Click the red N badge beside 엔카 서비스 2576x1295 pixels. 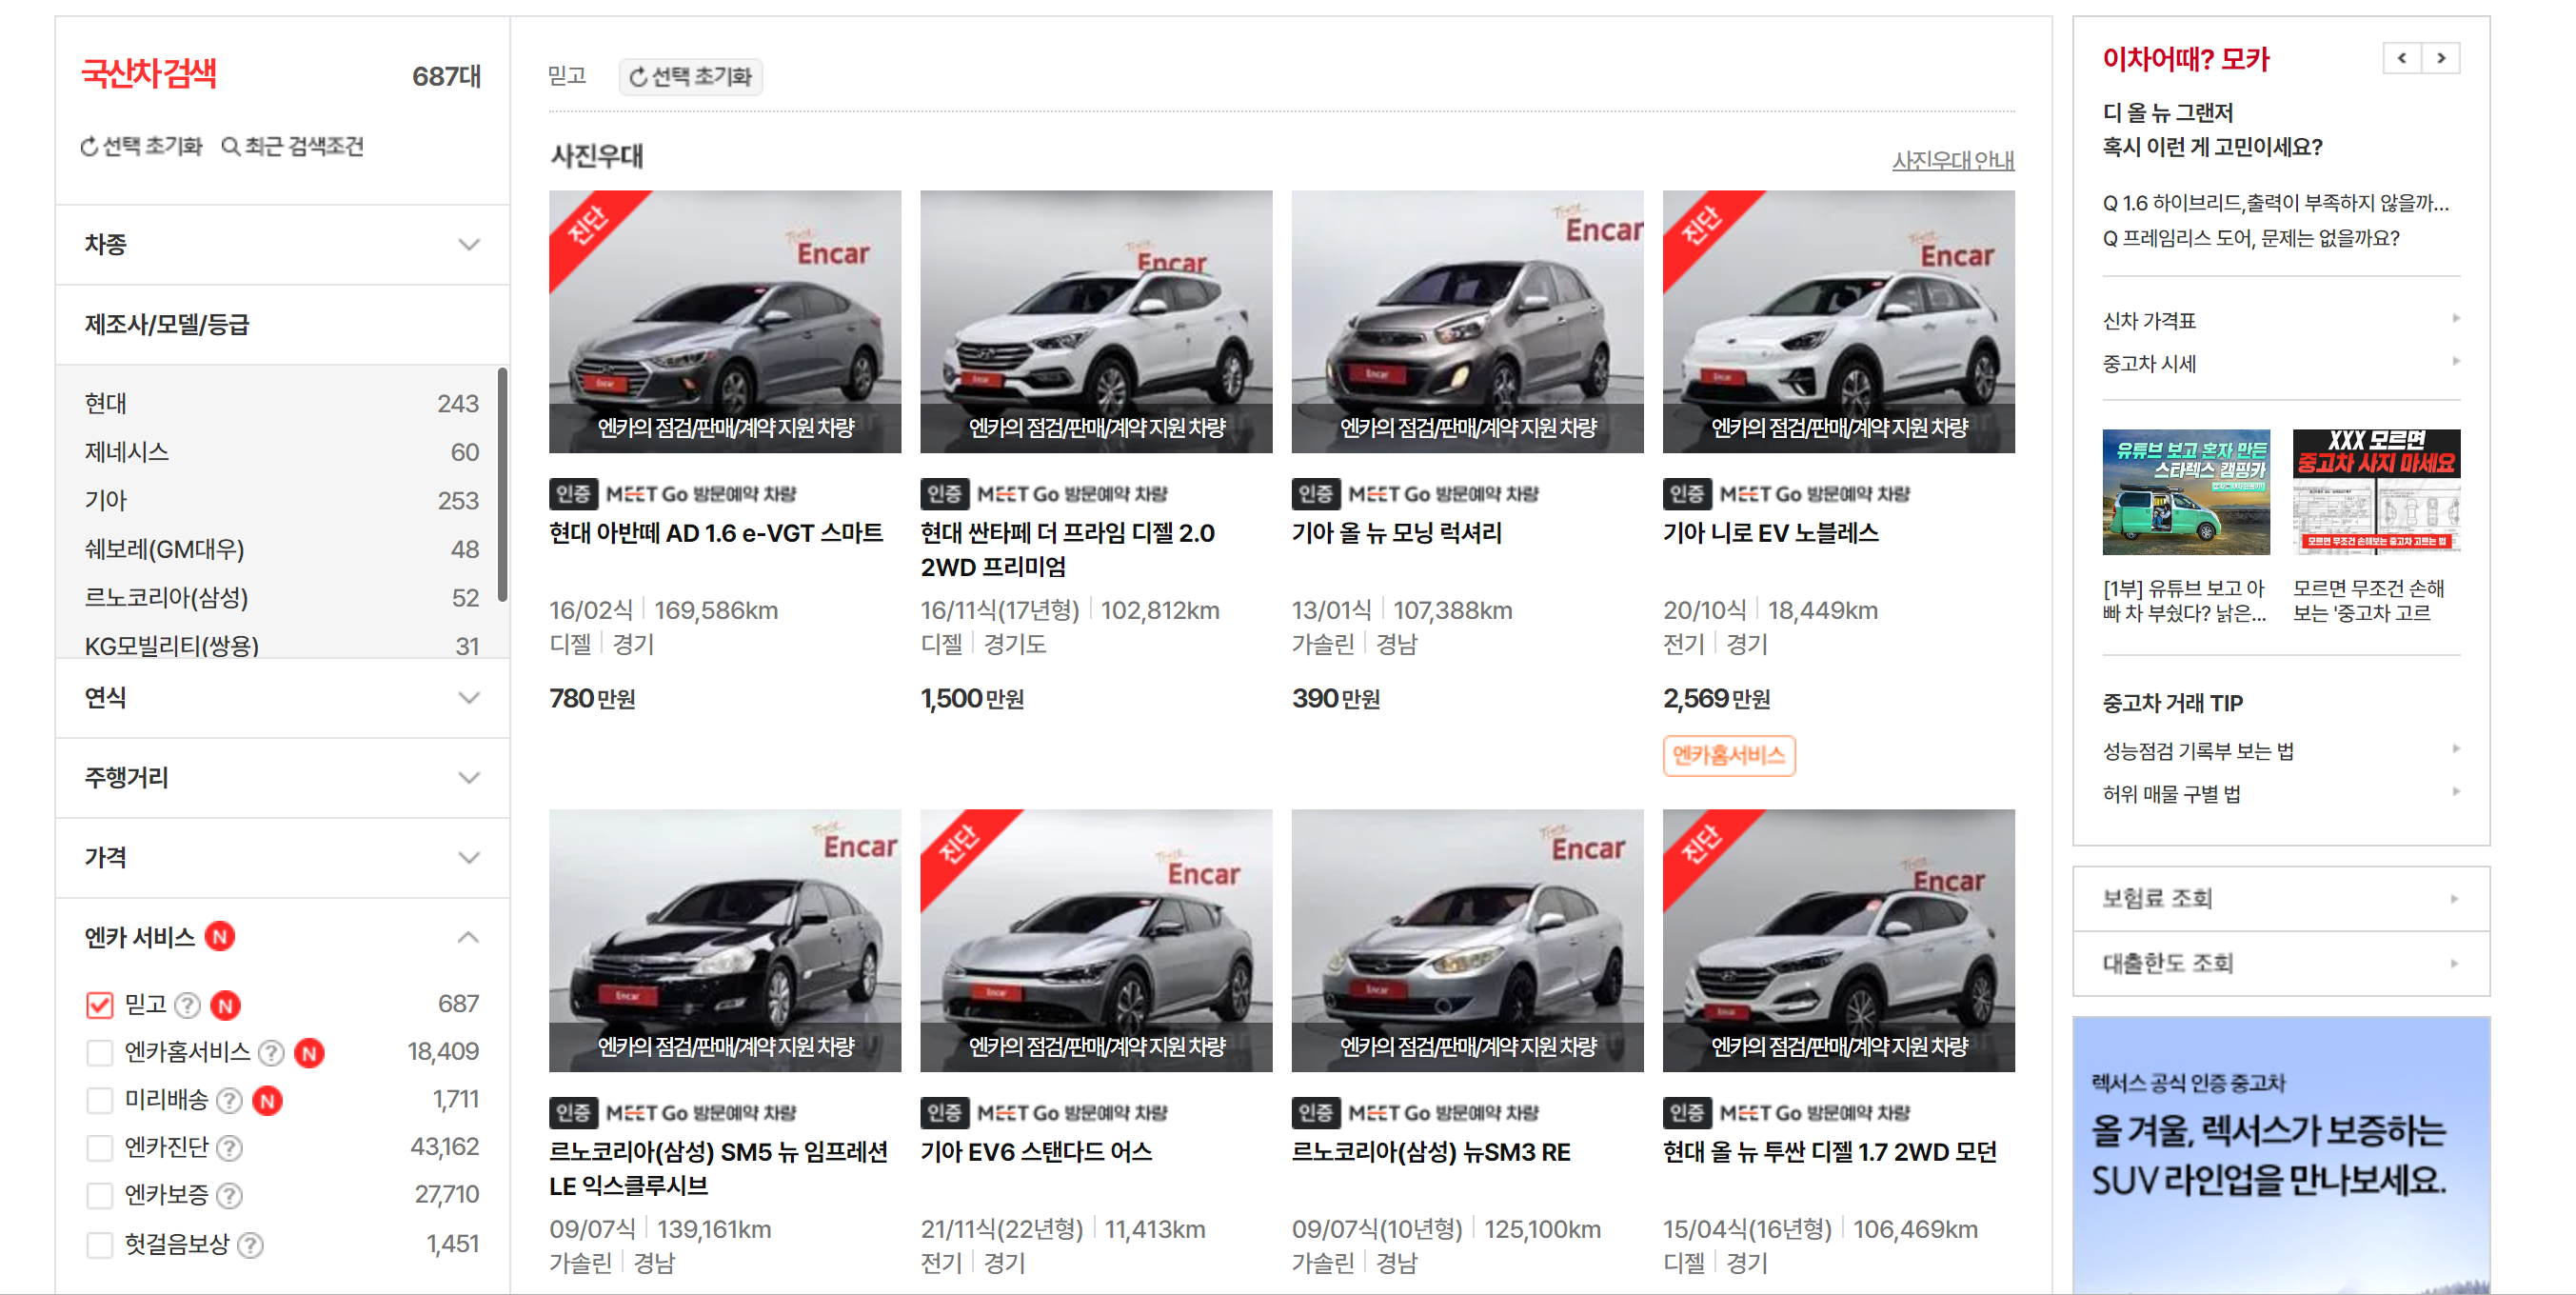[220, 937]
